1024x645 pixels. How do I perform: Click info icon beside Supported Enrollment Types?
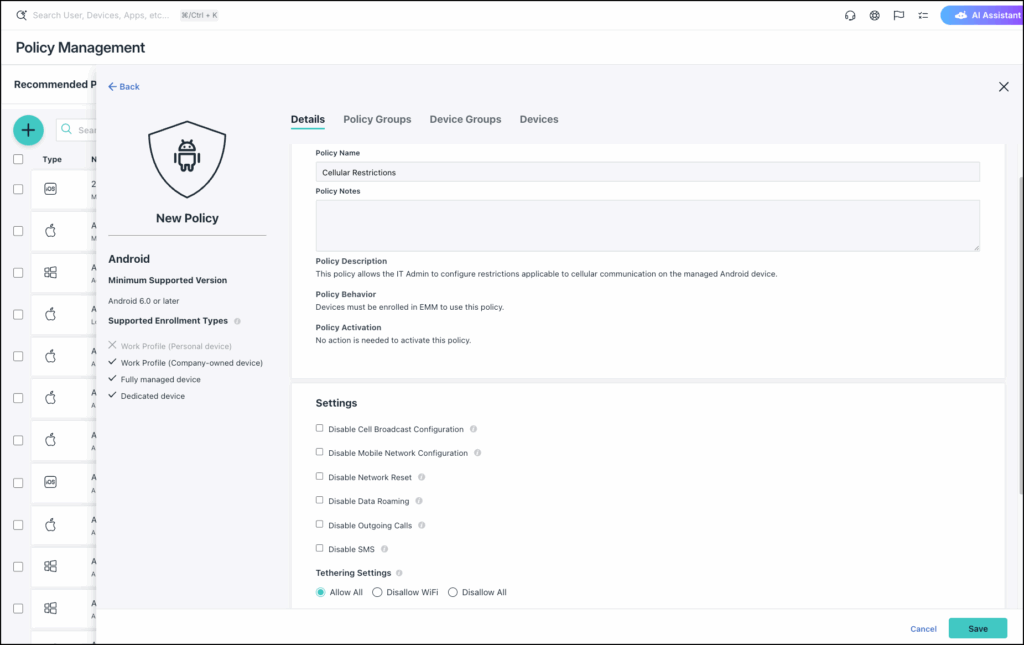237,321
